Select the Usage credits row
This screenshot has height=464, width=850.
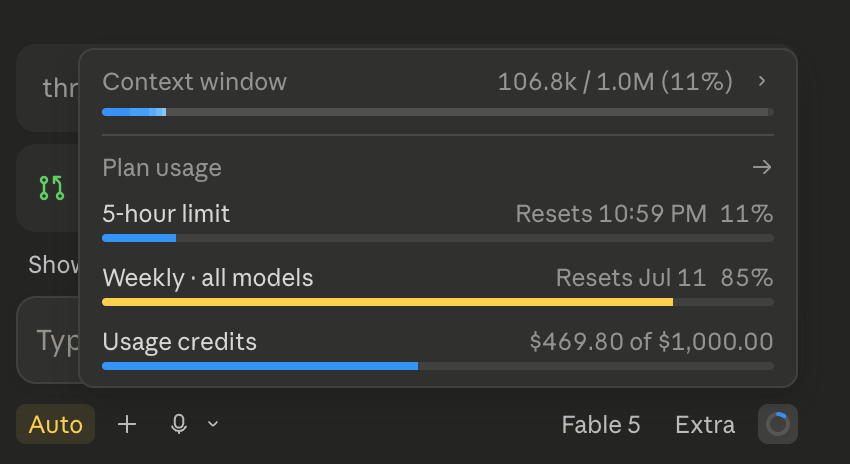438,351
